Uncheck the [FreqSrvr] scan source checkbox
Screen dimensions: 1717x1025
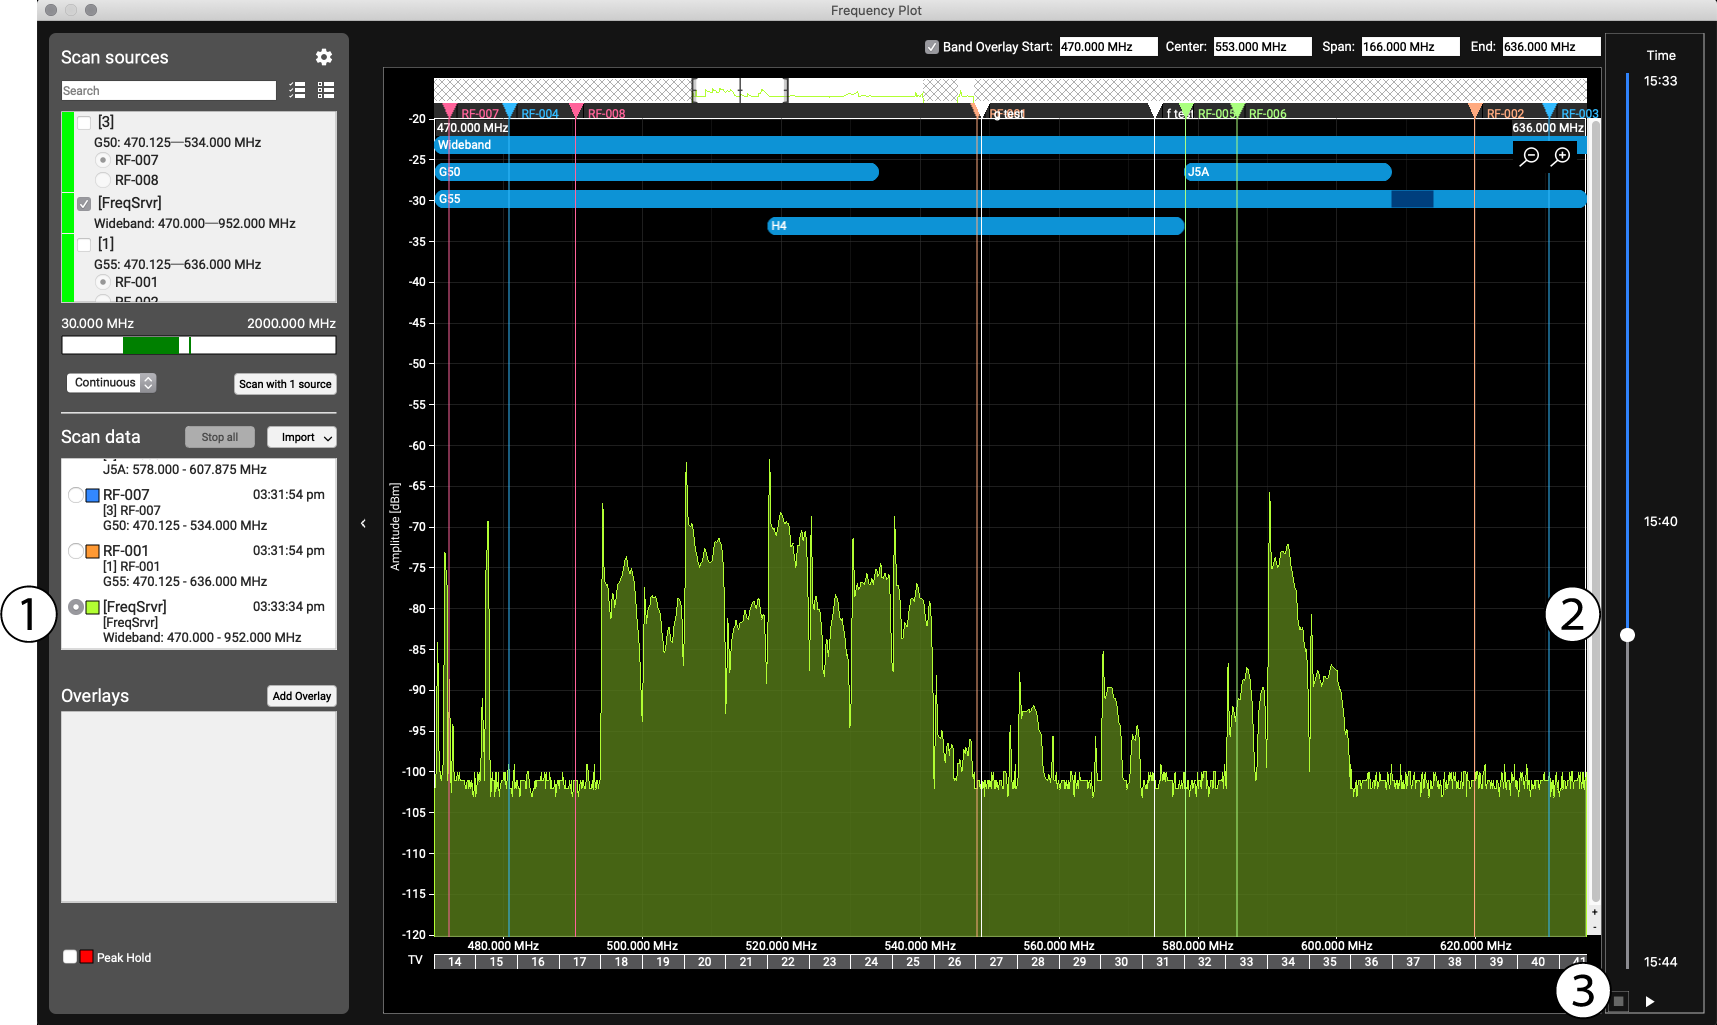(x=84, y=203)
